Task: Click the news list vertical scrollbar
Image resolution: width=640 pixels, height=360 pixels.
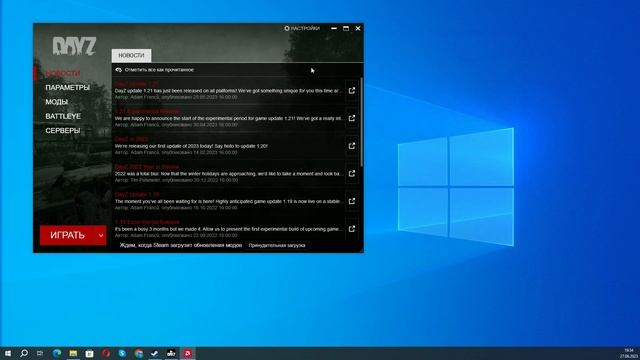Action: 362,122
